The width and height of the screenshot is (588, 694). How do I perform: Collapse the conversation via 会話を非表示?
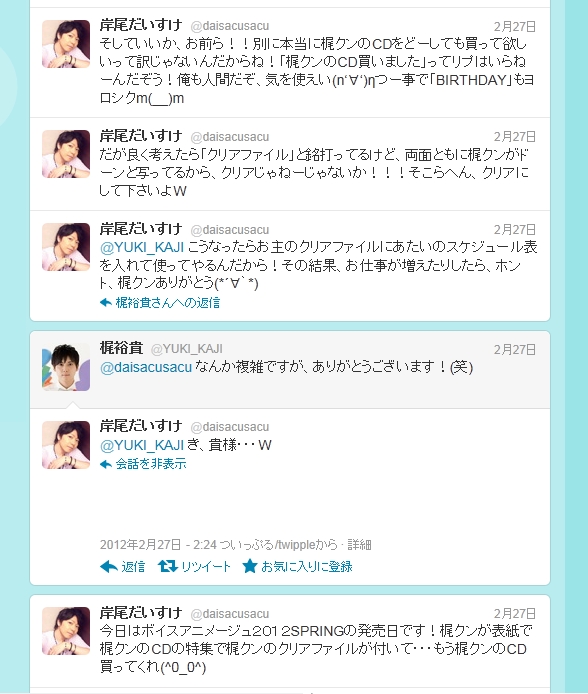click(151, 464)
